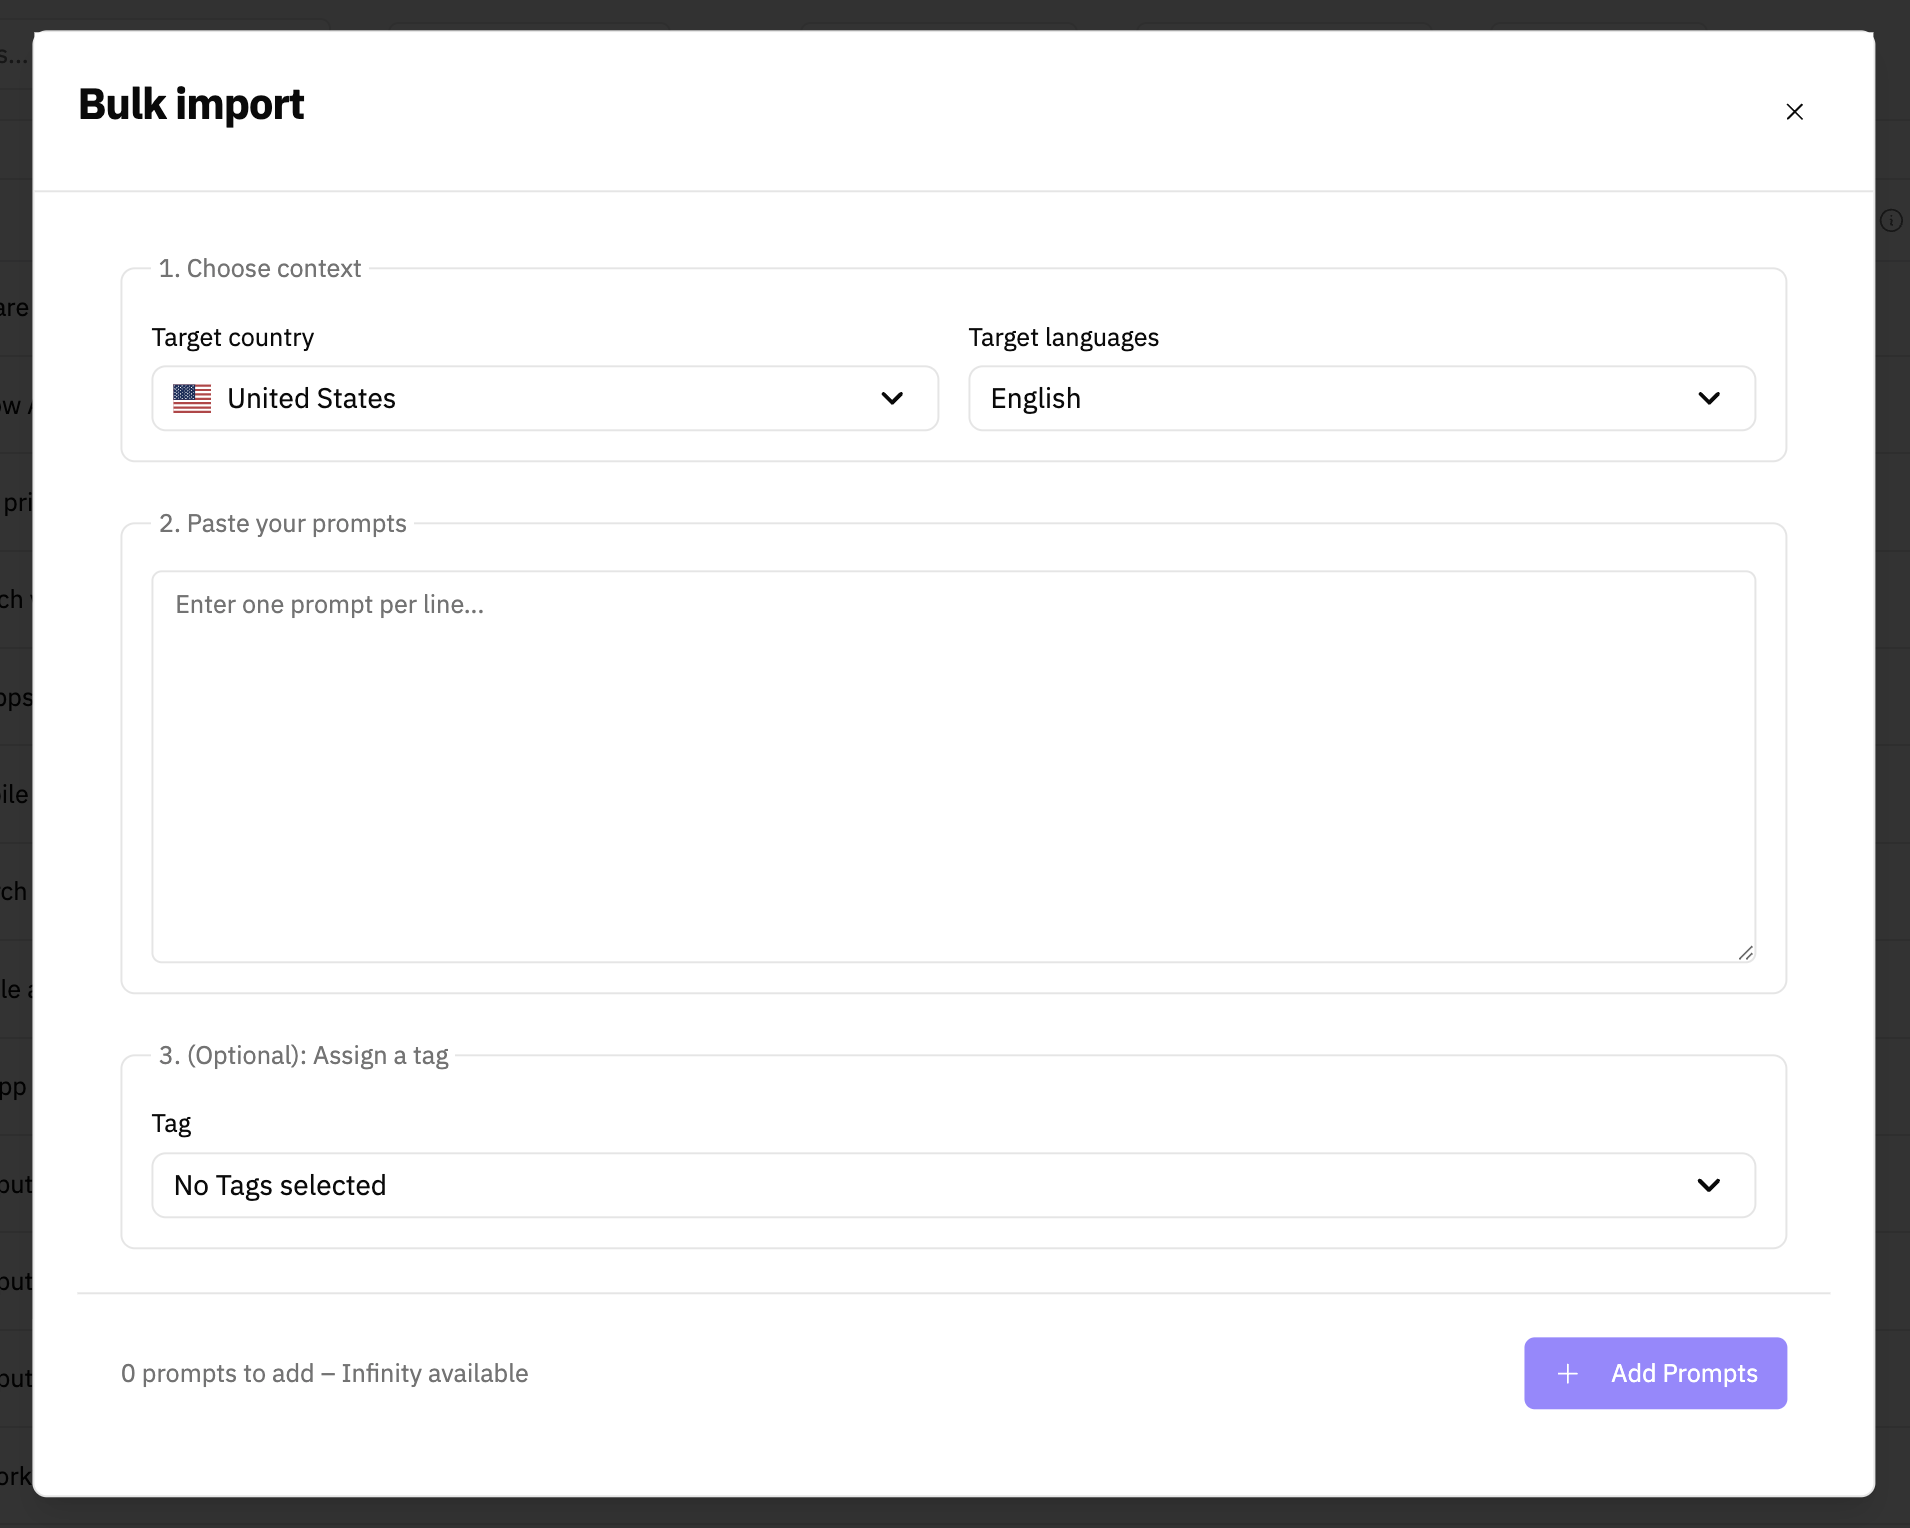This screenshot has width=1910, height=1528.
Task: Click '3. (Optional): Assign a tag' heading
Action: (x=304, y=1056)
